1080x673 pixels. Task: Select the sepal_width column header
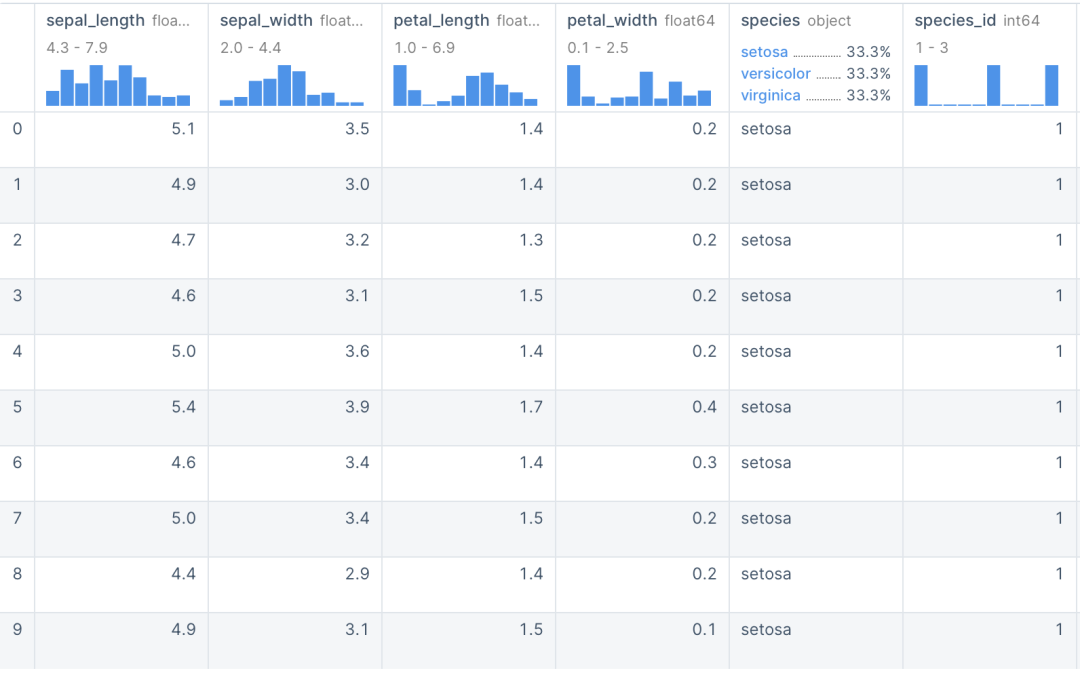coord(291,21)
